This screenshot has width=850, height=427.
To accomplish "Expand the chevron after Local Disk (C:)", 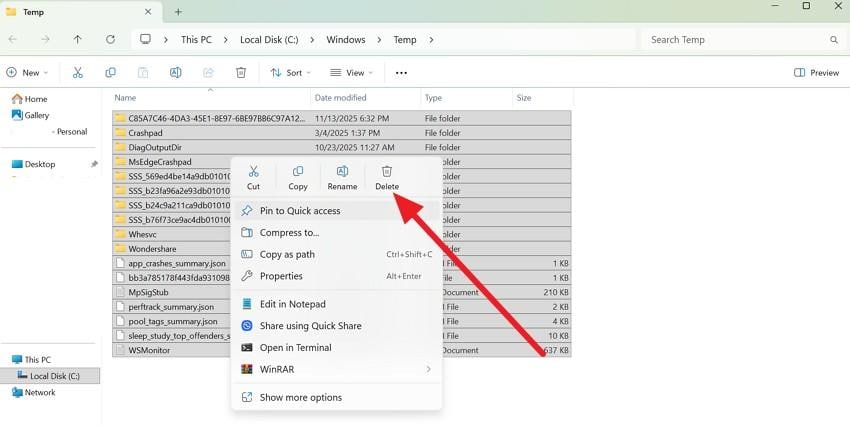I will [312, 40].
